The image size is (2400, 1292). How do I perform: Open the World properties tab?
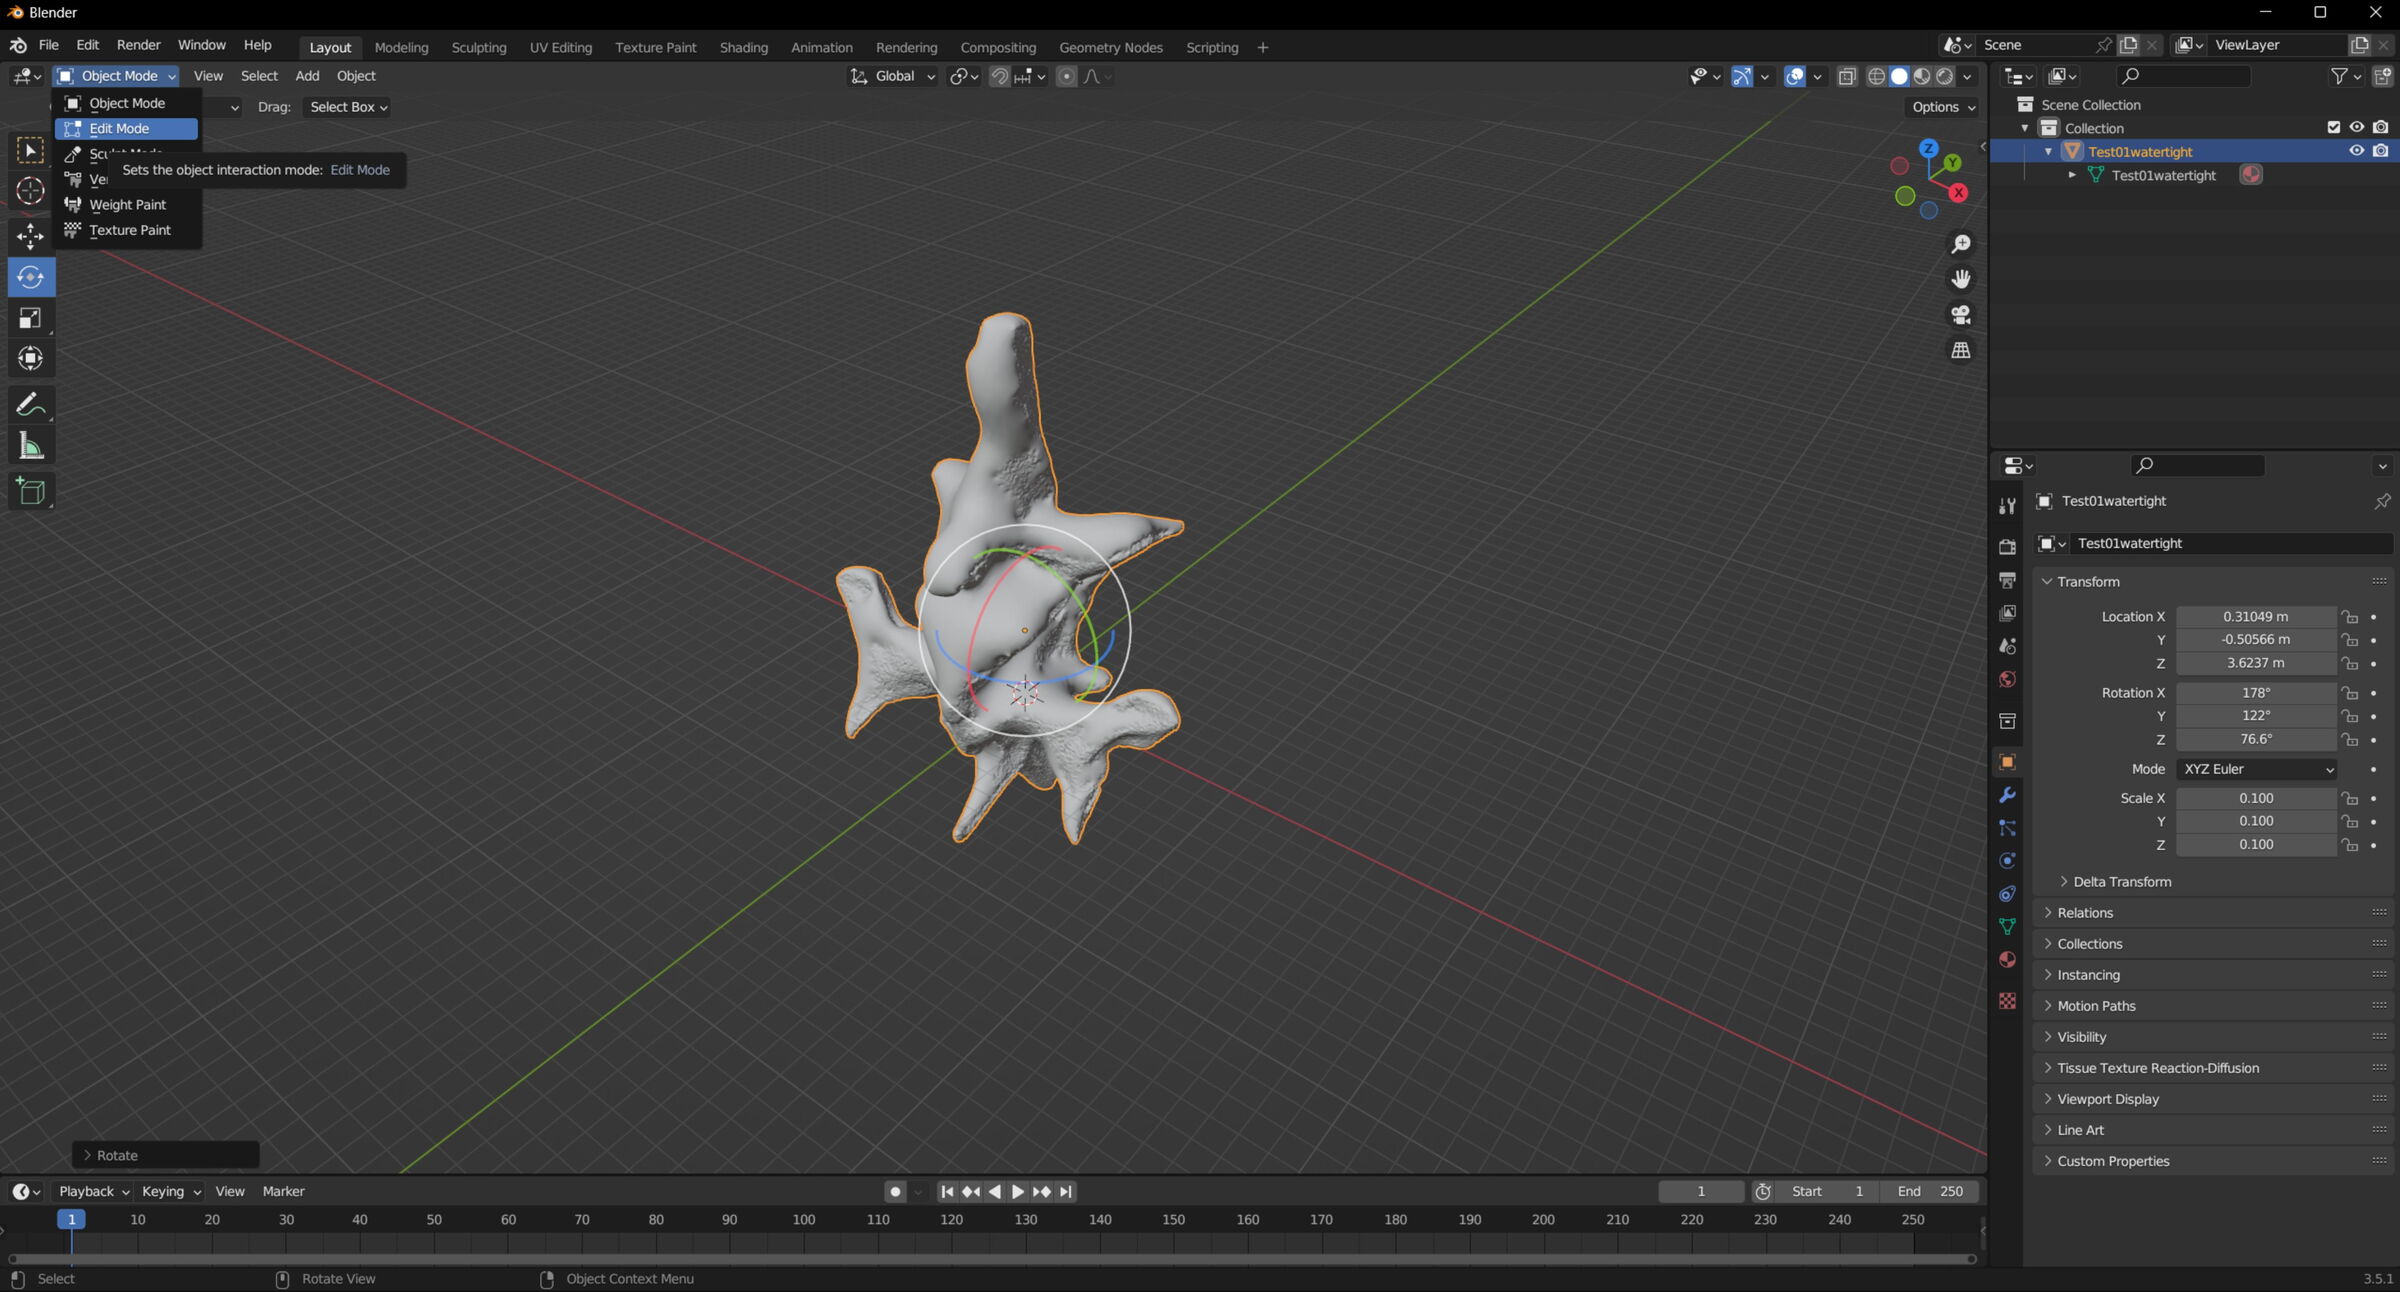tap(2007, 679)
